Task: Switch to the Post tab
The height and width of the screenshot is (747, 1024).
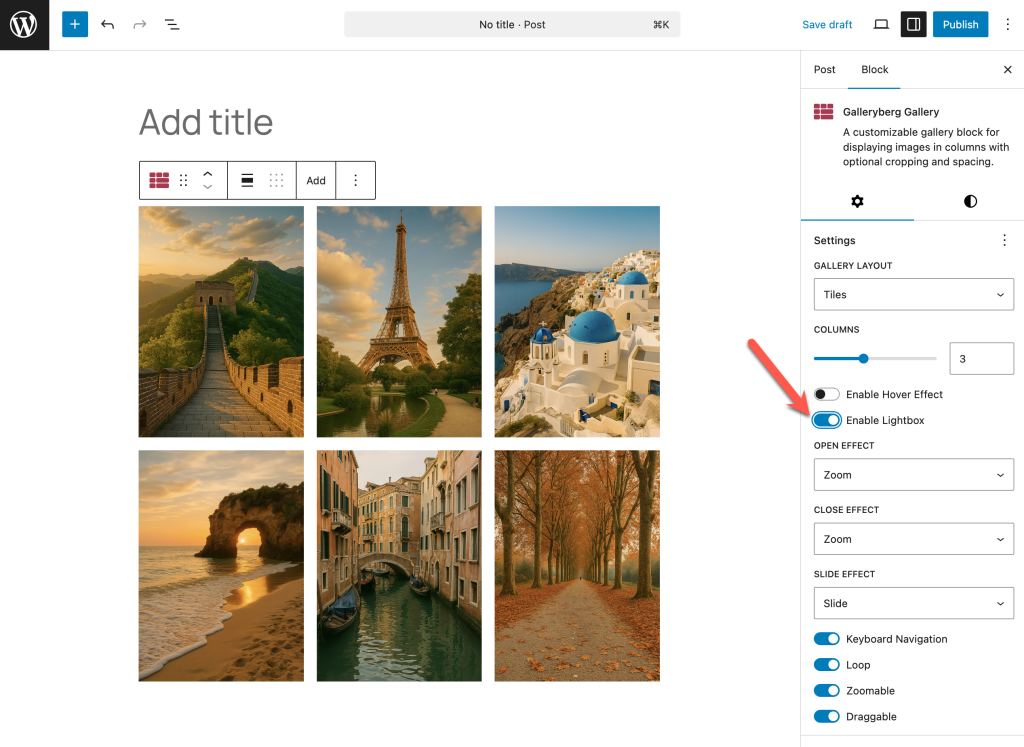Action: tap(825, 69)
